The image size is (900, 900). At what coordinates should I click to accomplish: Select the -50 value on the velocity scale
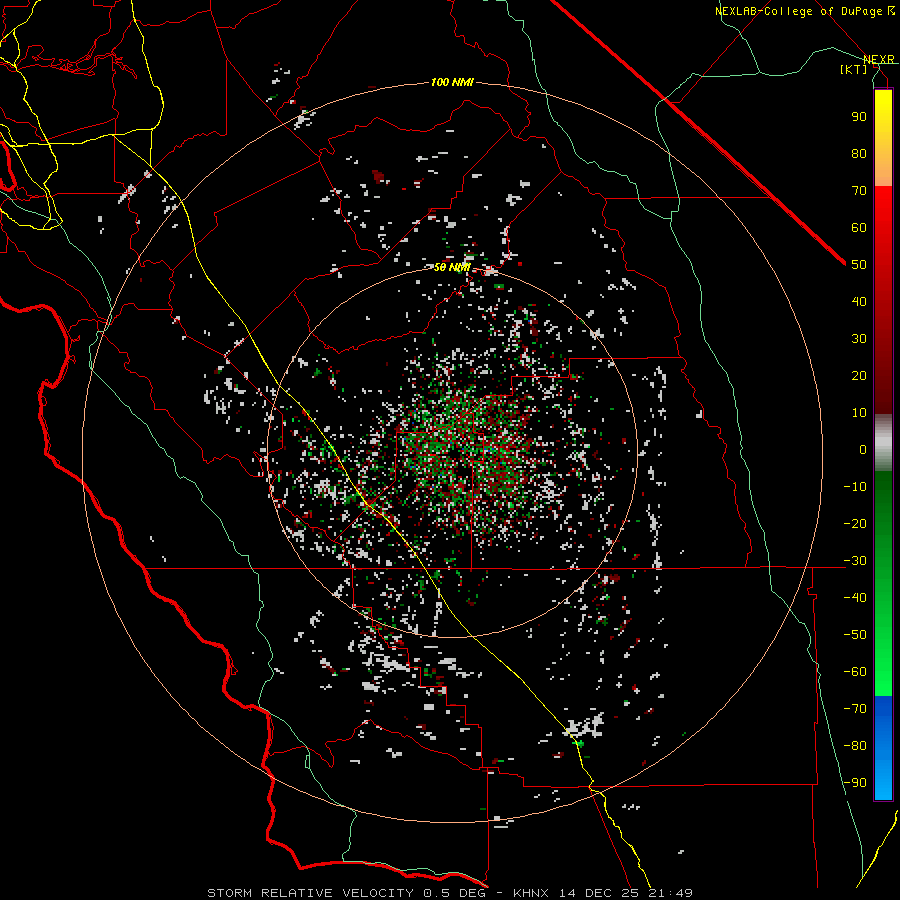855,635
